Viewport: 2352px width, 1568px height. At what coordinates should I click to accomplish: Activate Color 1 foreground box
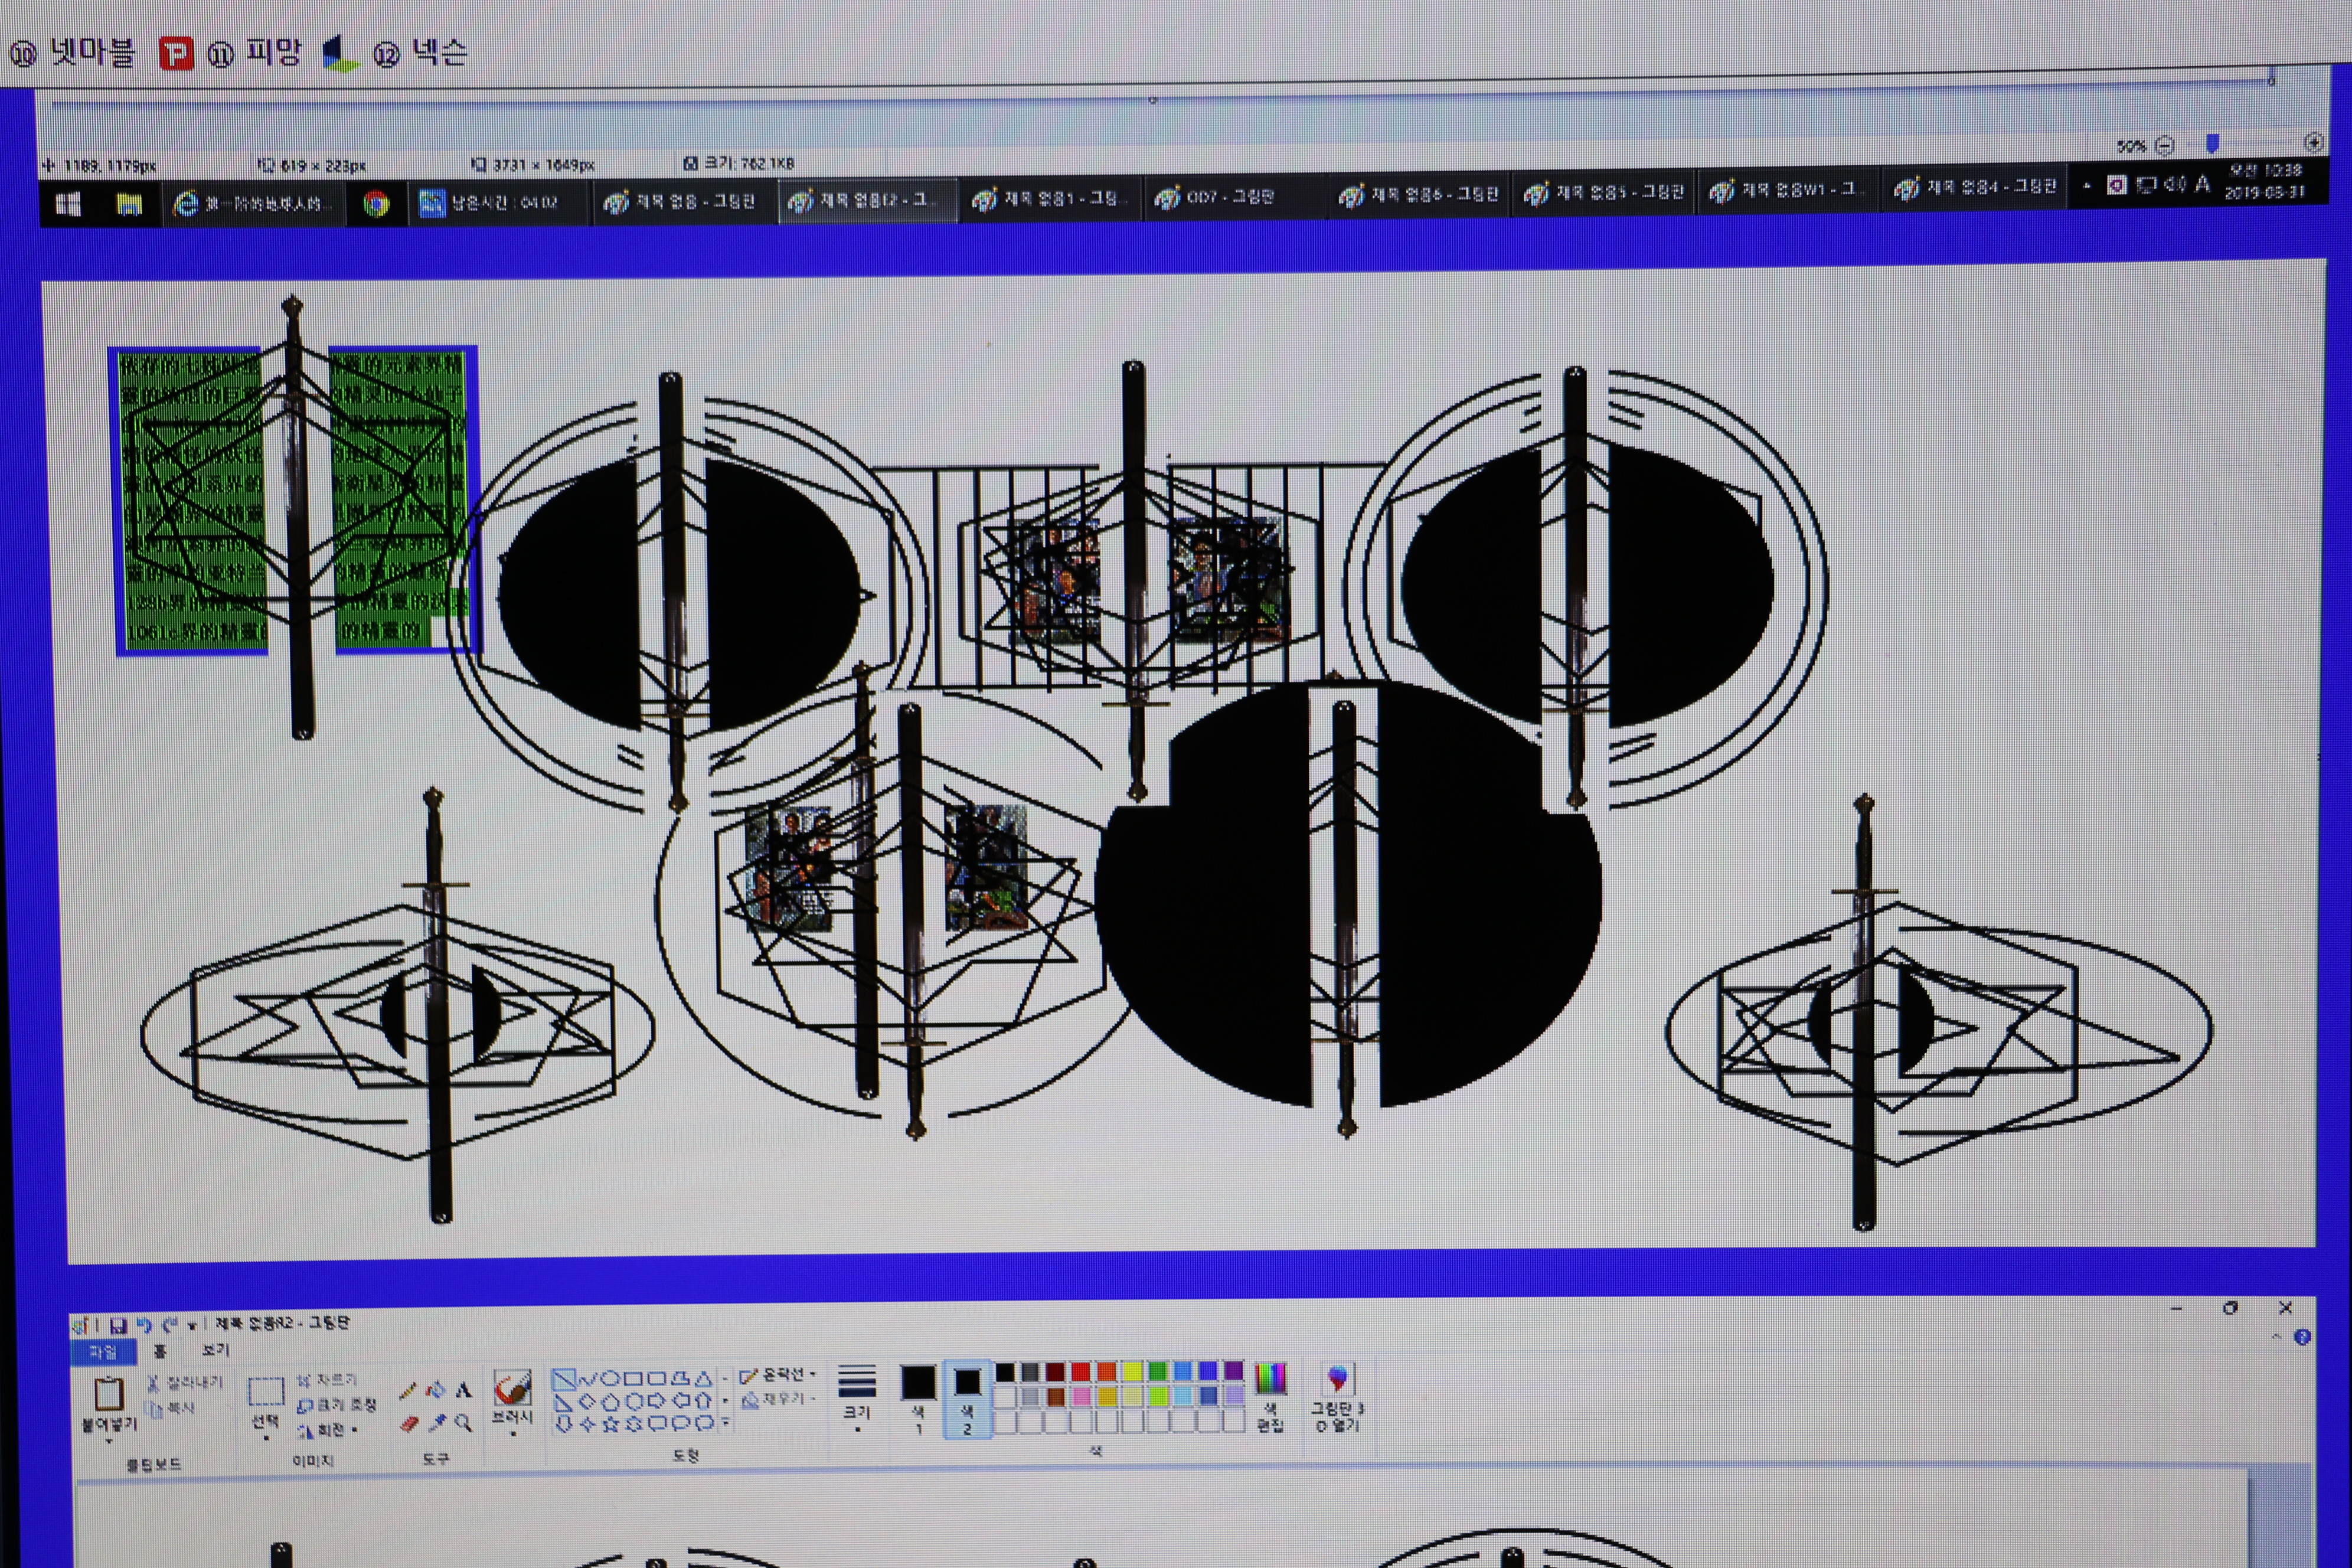(x=918, y=1383)
